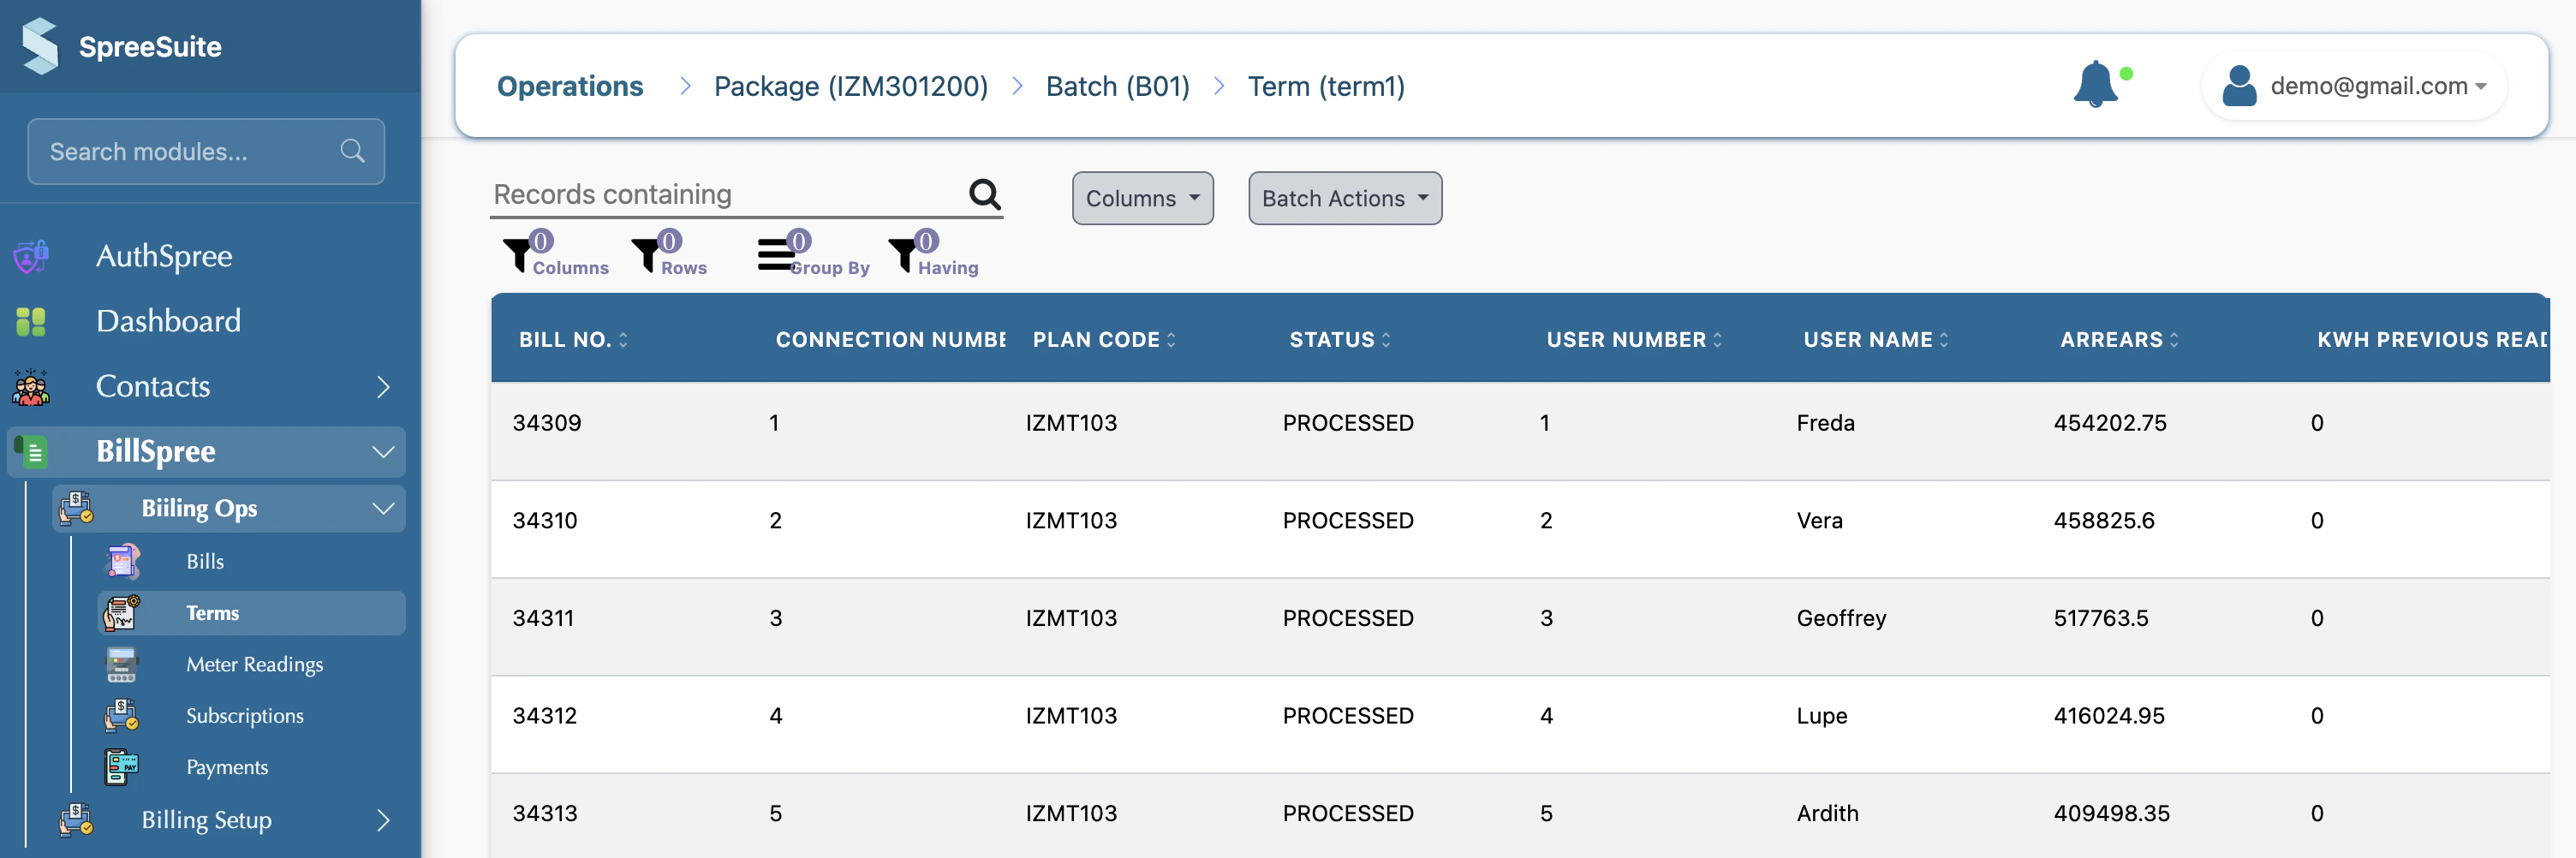Click the Dashboard label in sidebar
This screenshot has width=2576, height=858.
point(168,321)
